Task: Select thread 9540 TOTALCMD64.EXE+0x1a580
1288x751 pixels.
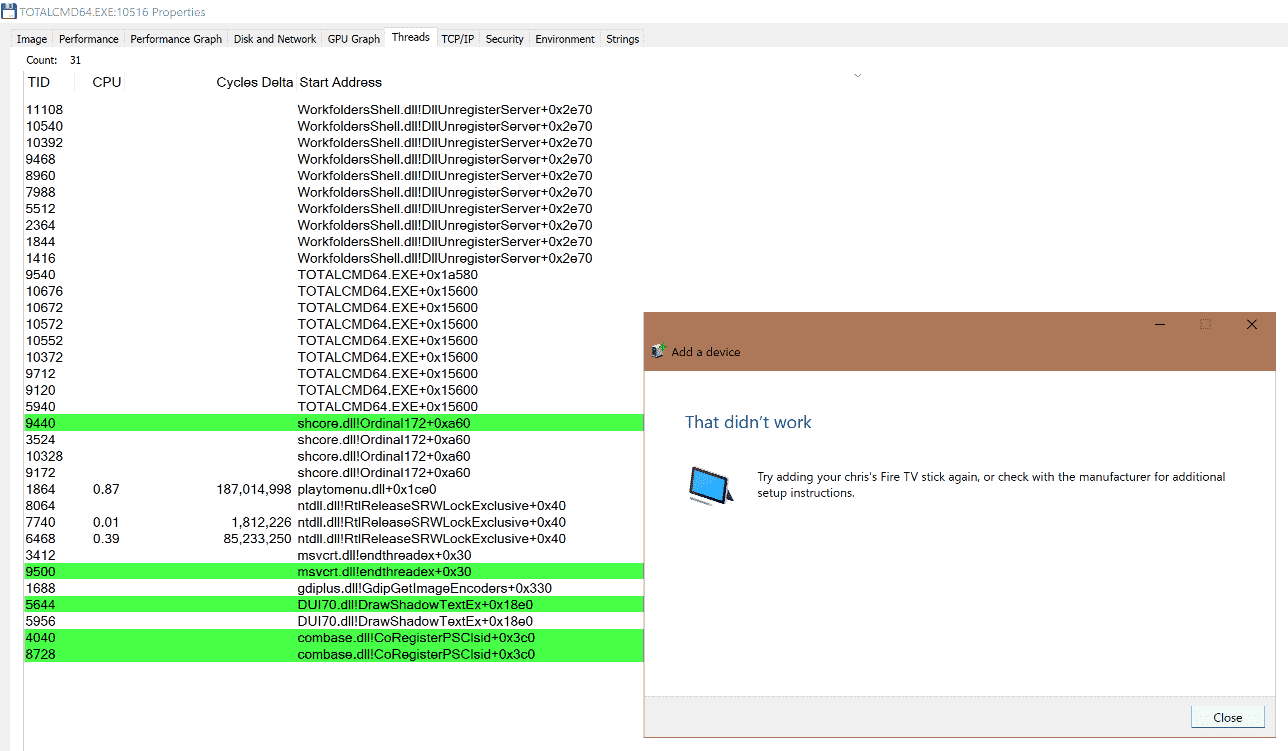Action: click(333, 274)
